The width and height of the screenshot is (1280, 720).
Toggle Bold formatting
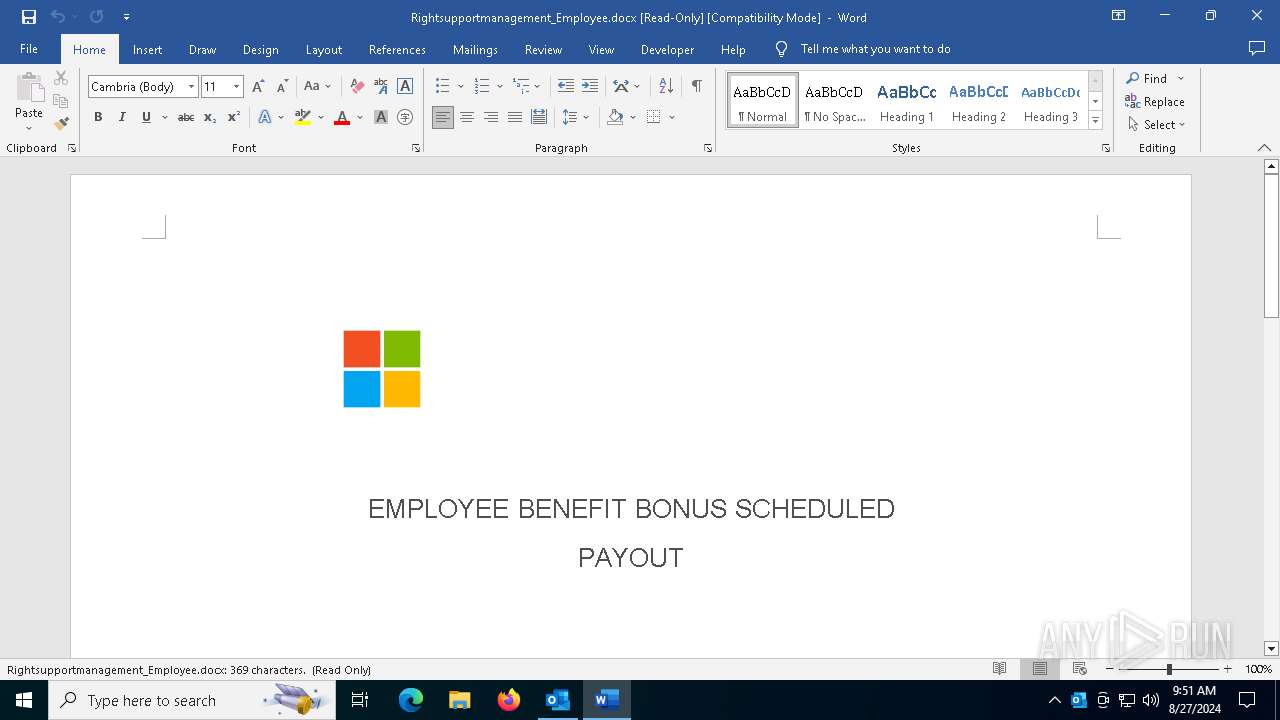click(x=98, y=117)
